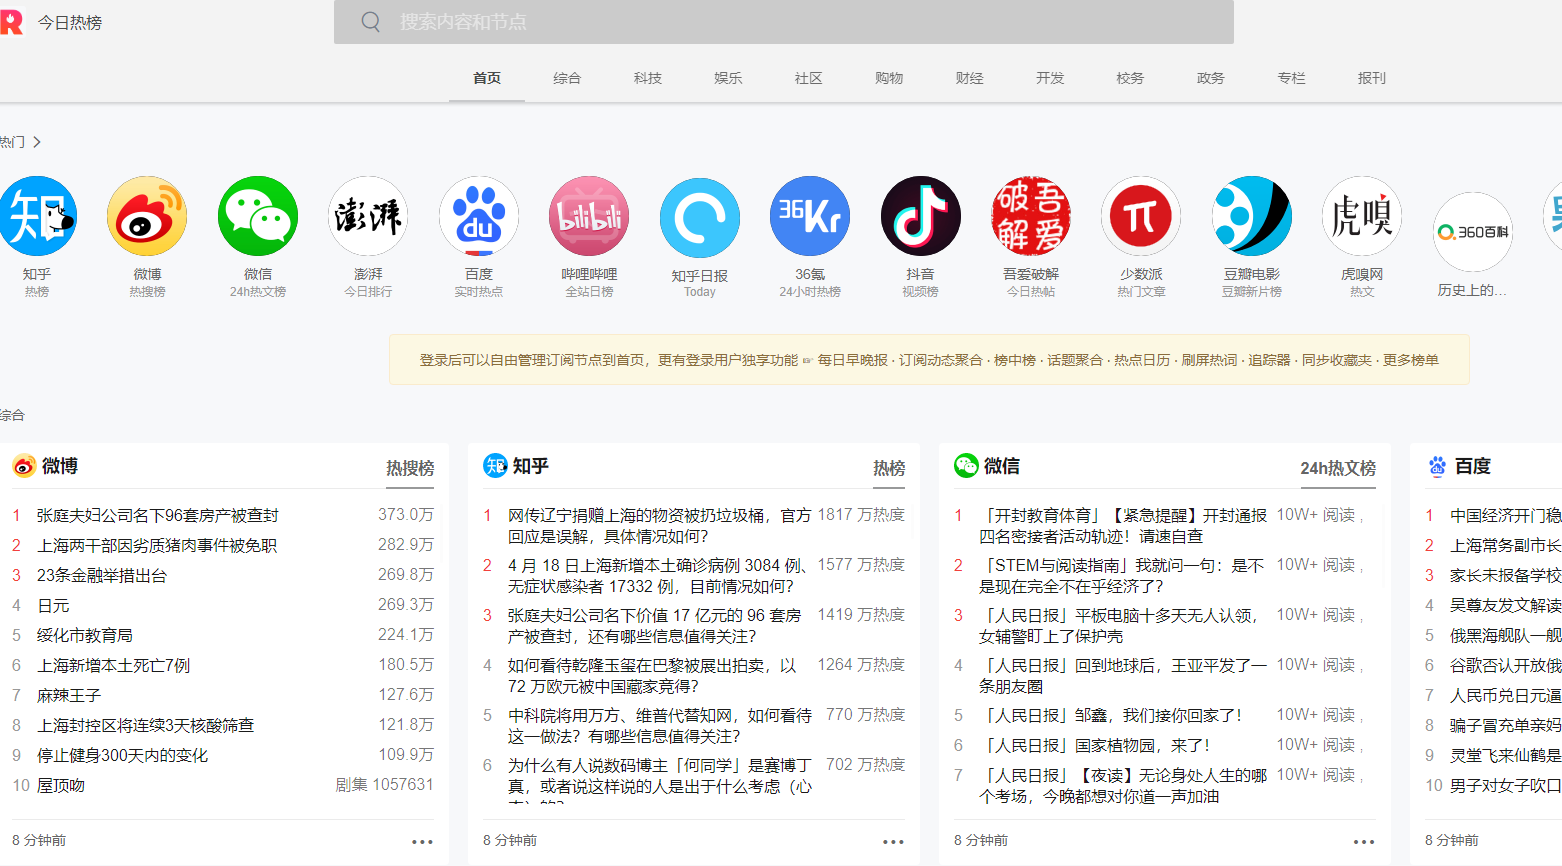The image size is (1562, 866).
Task: Open the more options dots on 微博 card
Action: click(423, 842)
